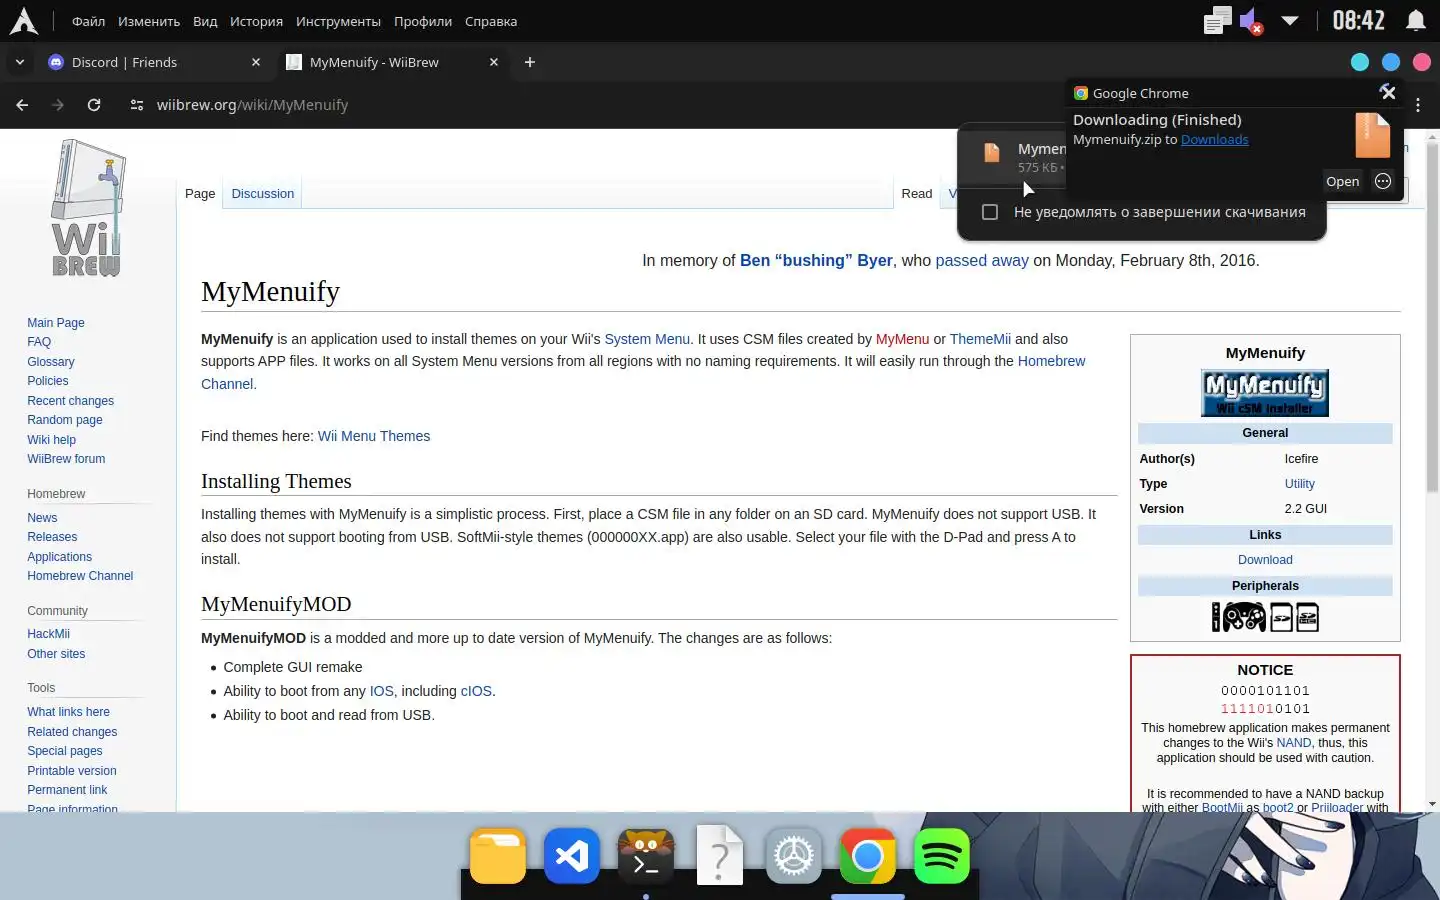The image size is (1440, 900).
Task: Follow the cIOS link in list
Action: [x=476, y=691]
